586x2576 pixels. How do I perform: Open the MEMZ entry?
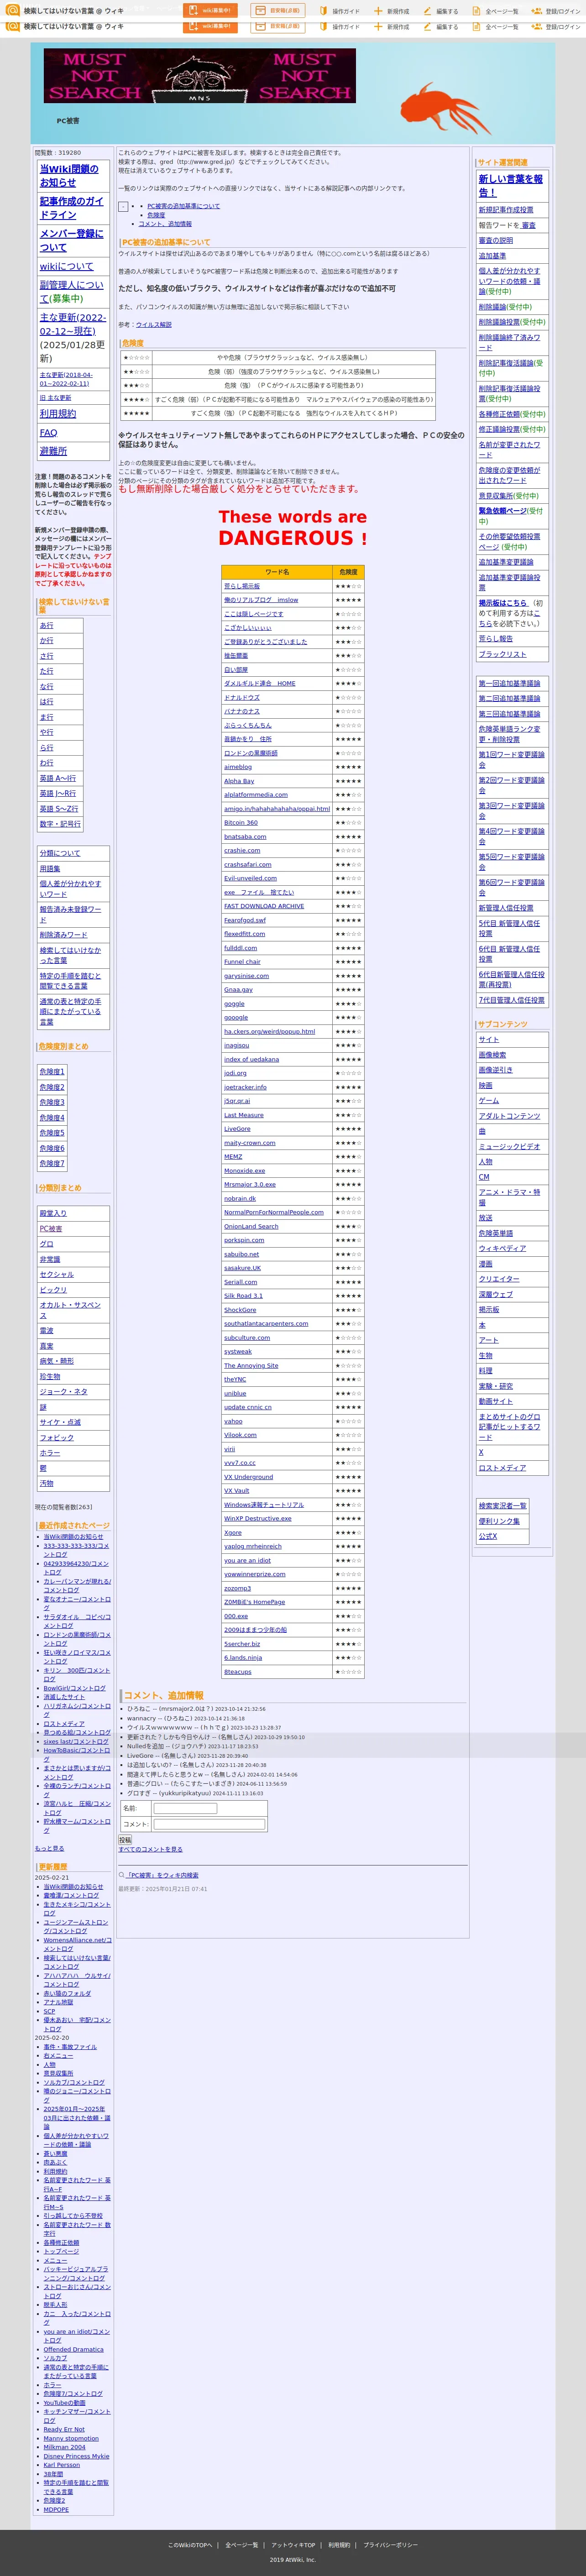(233, 1157)
